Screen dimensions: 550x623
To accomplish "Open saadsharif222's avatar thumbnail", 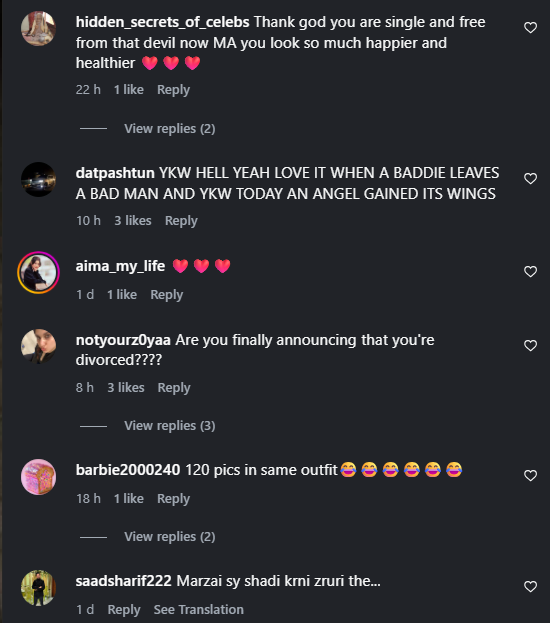I will 39,588.
